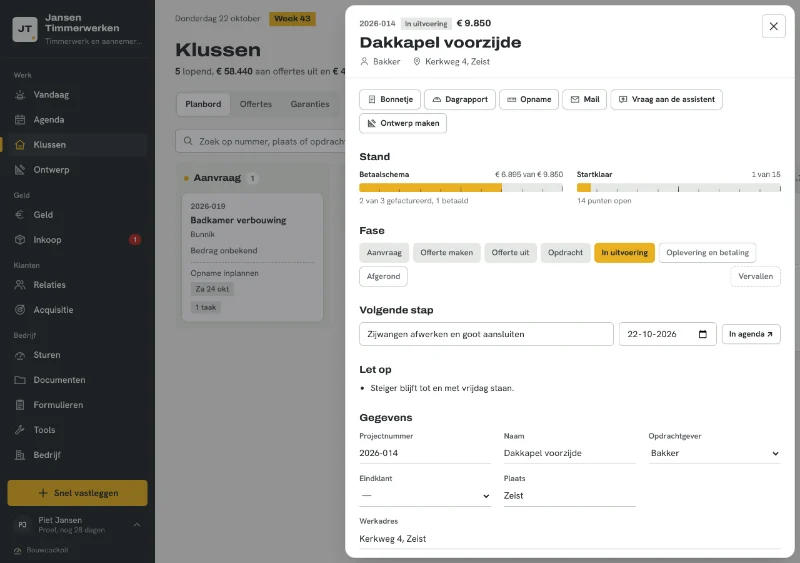Switch to the Offertes tab
This screenshot has width=800, height=563.
(256, 104)
